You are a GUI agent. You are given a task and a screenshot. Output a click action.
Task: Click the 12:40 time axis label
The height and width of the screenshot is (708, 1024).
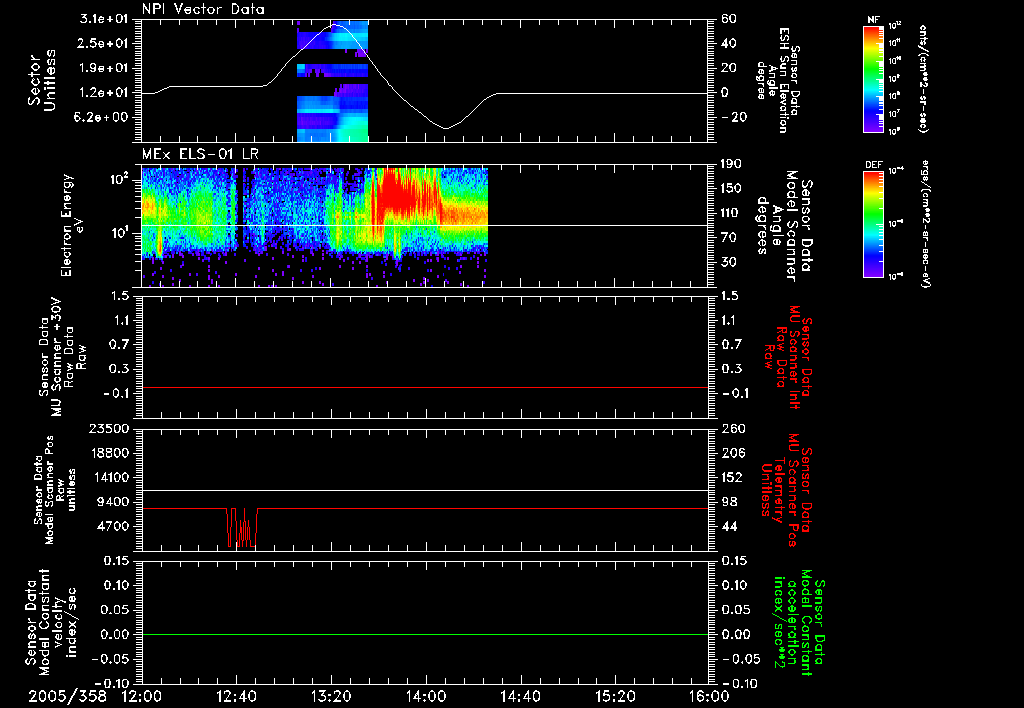(x=236, y=696)
